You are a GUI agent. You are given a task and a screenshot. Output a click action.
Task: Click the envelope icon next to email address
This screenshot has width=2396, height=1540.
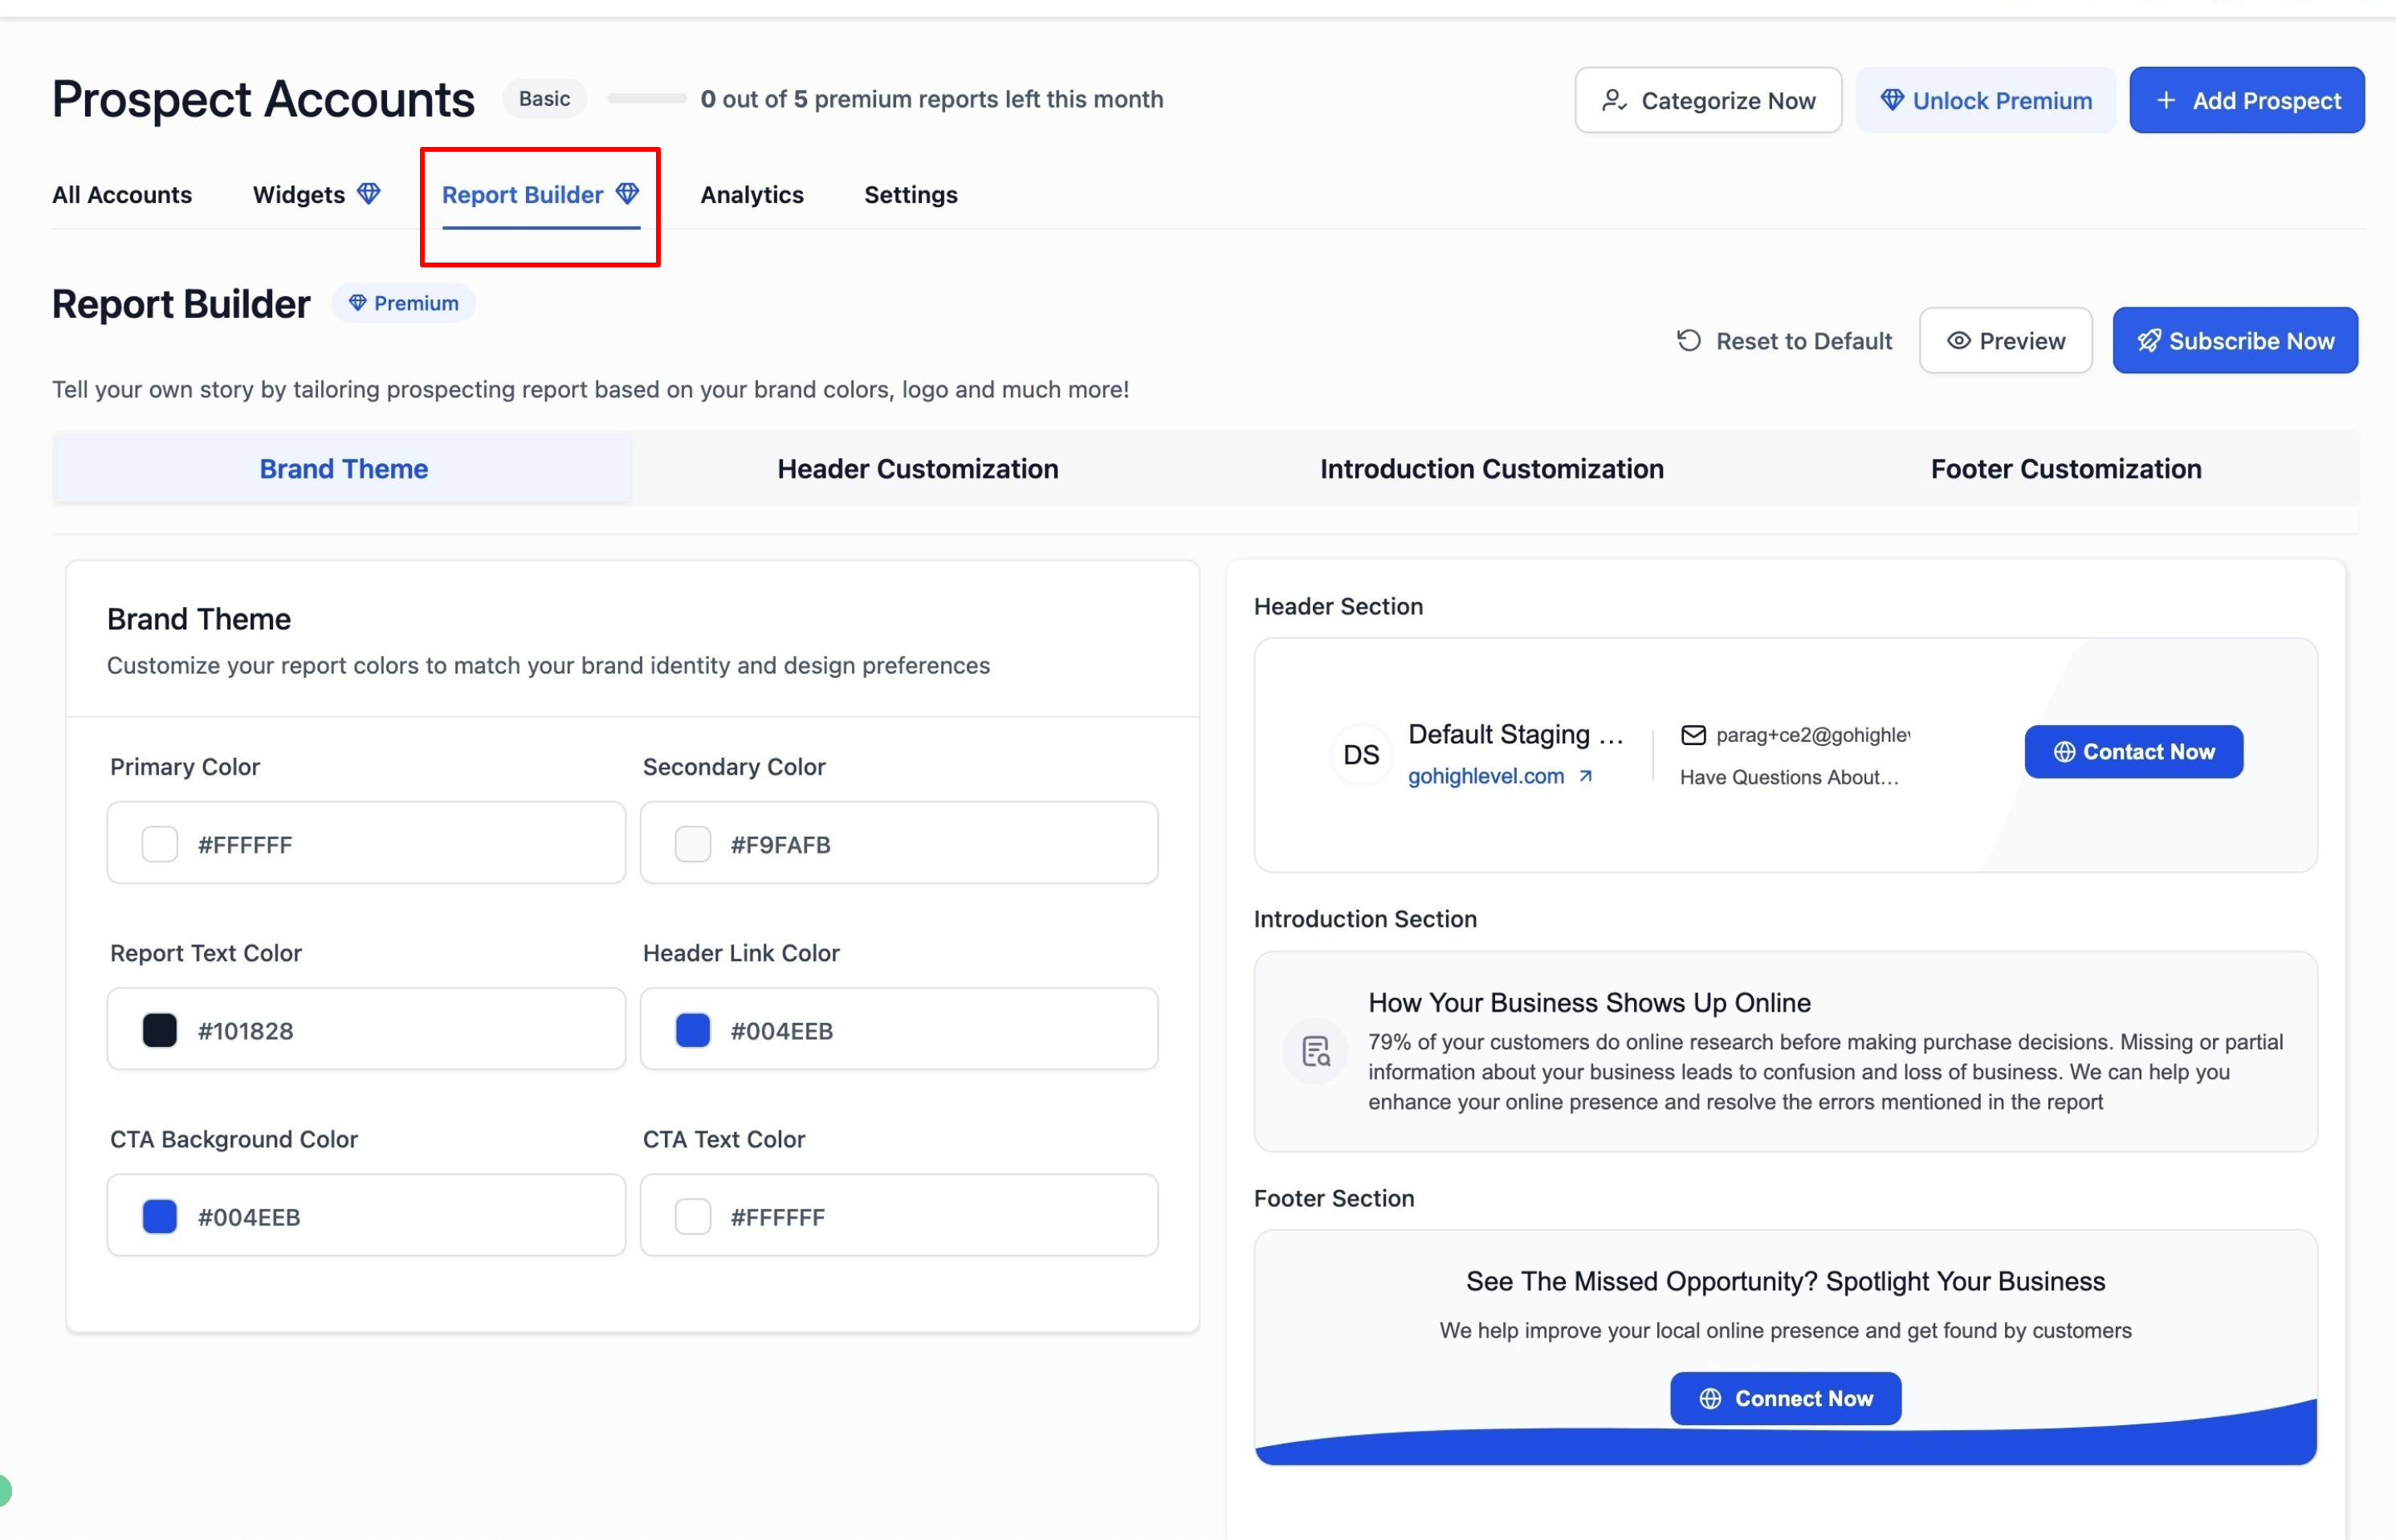[1693, 735]
